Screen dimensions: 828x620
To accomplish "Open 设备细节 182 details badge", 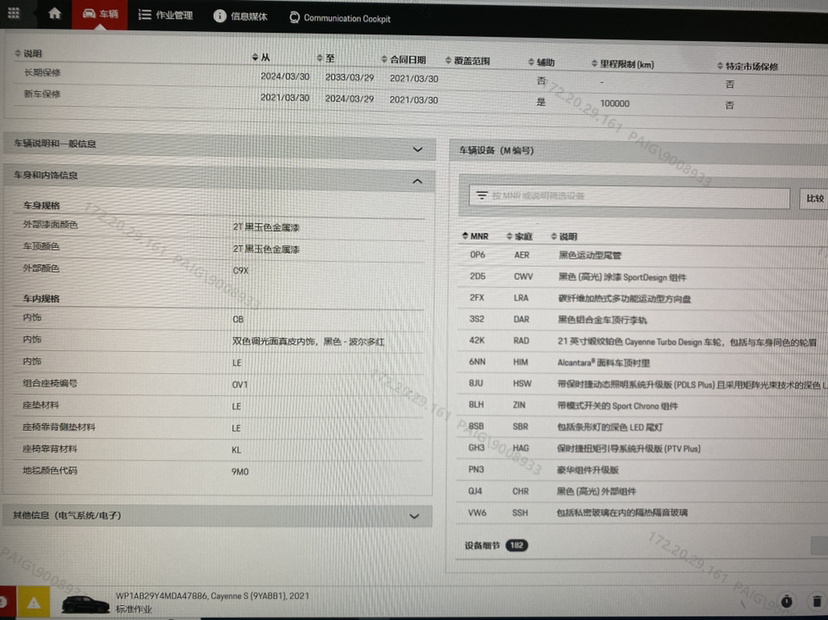I will 516,546.
